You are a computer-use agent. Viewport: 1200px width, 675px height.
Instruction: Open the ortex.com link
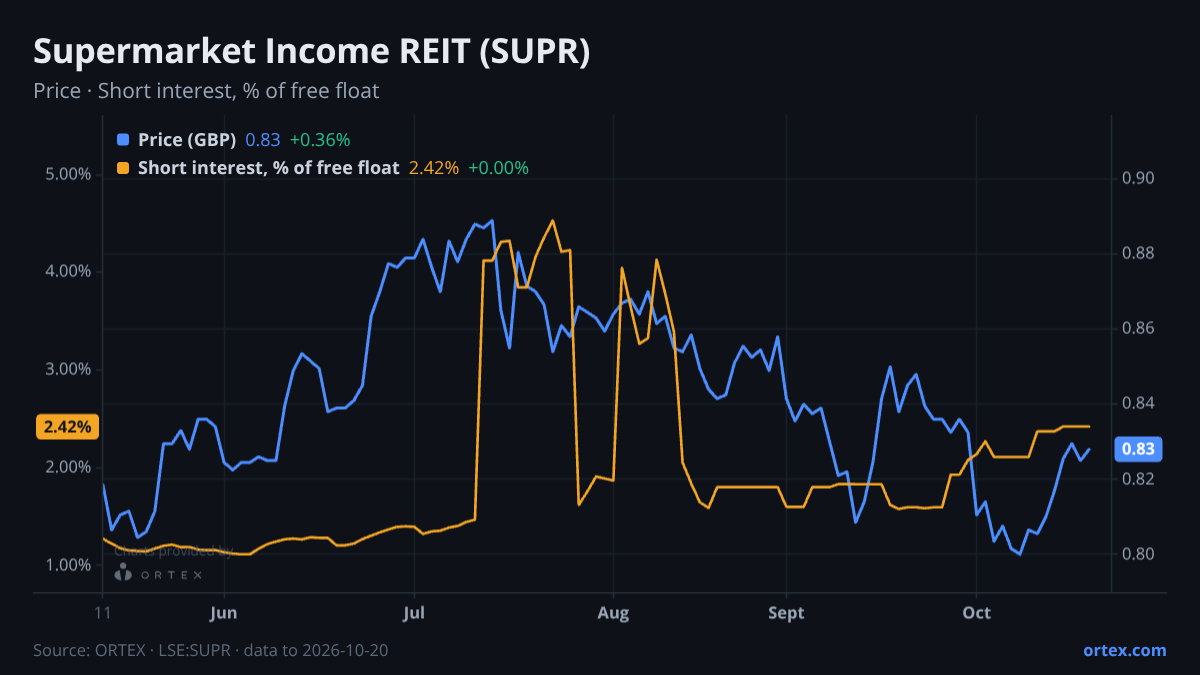coord(1124,650)
